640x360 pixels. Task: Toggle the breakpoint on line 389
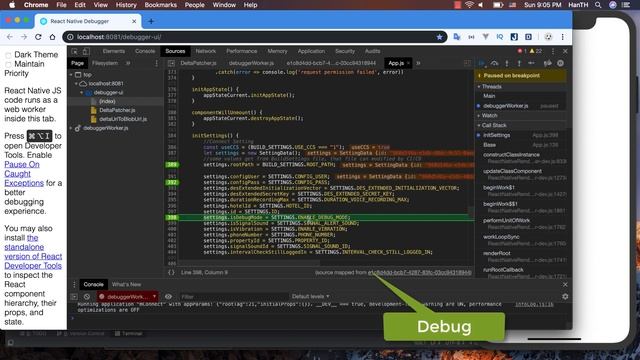tap(172, 164)
